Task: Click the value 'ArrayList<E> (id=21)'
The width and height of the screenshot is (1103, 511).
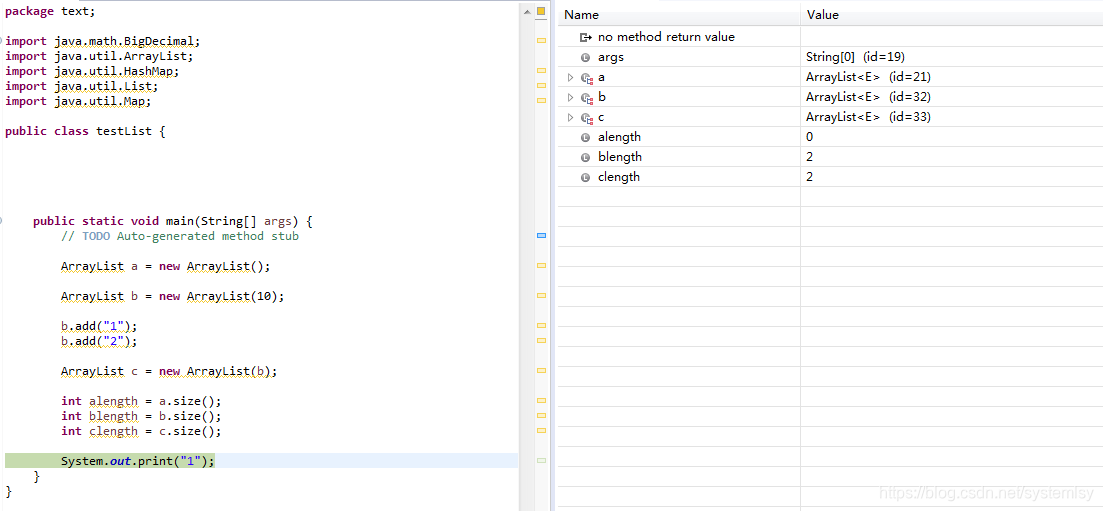Action: pyautogui.click(x=869, y=77)
